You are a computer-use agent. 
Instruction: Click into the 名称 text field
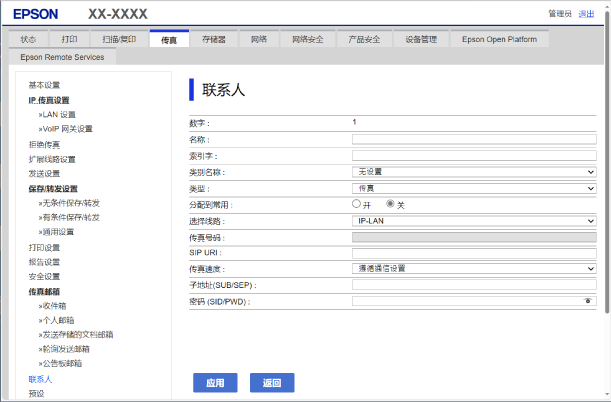click(x=474, y=139)
